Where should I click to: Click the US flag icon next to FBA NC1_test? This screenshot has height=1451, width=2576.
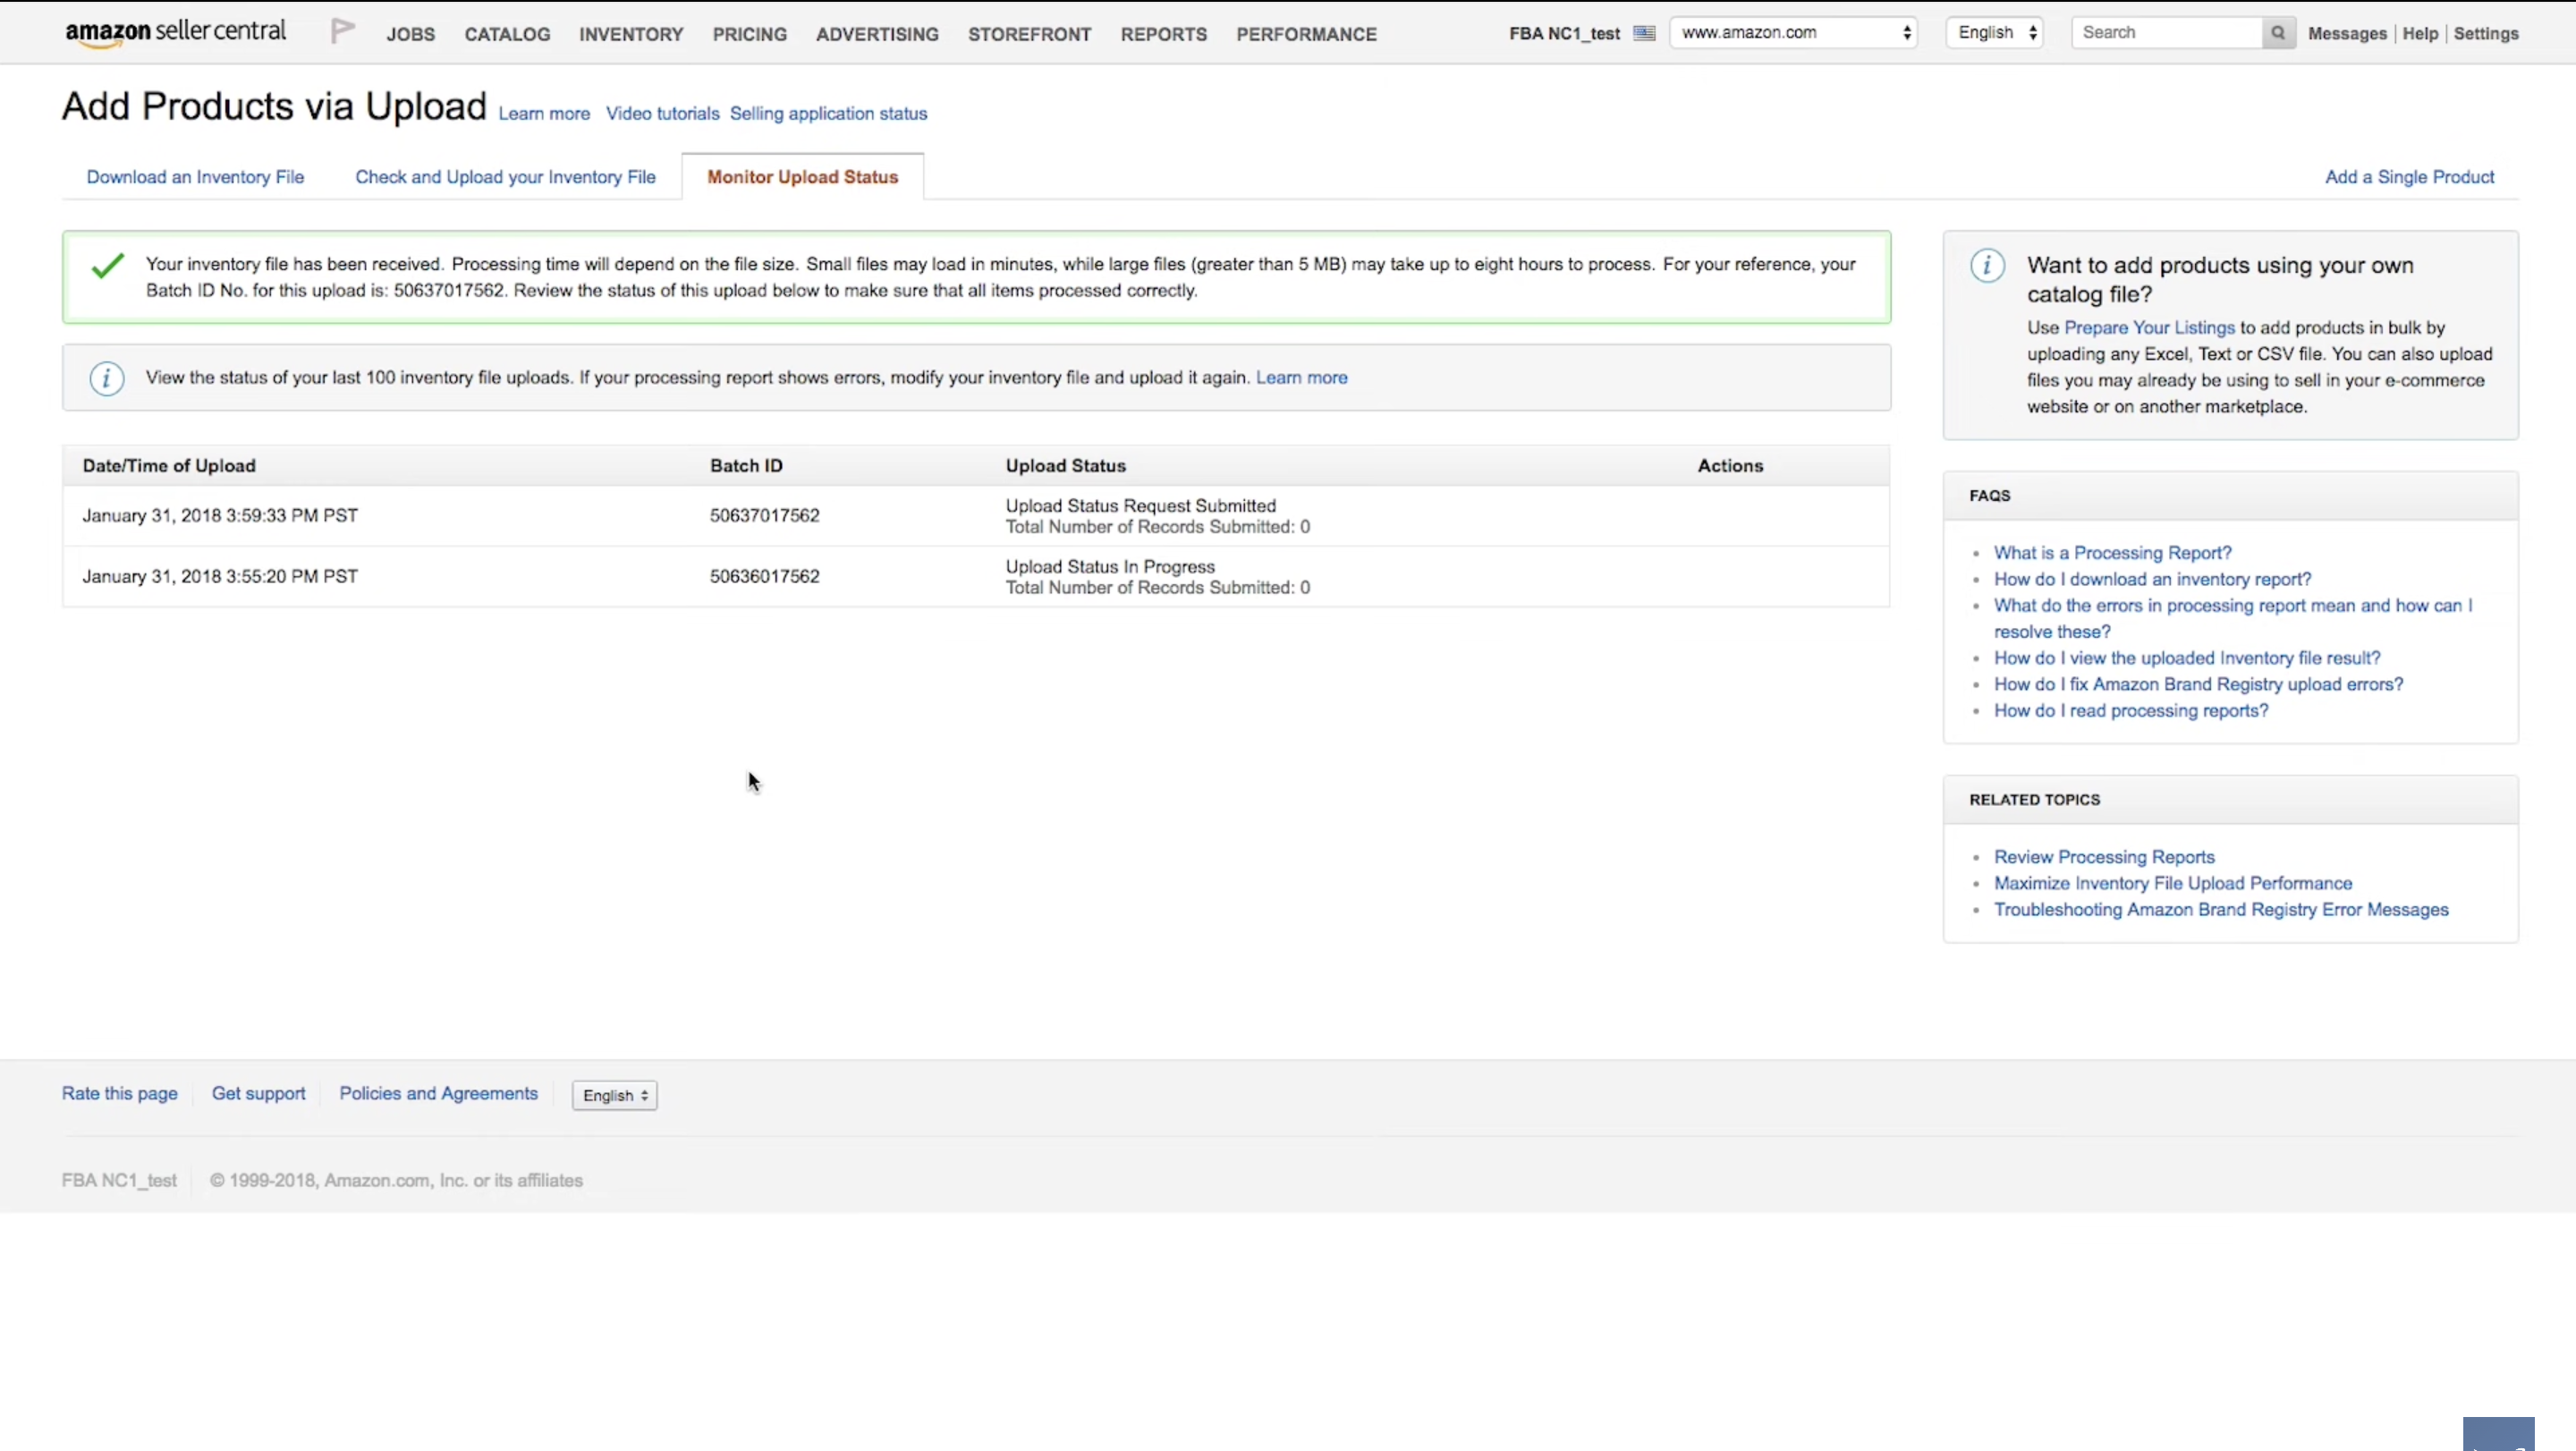coord(1644,33)
